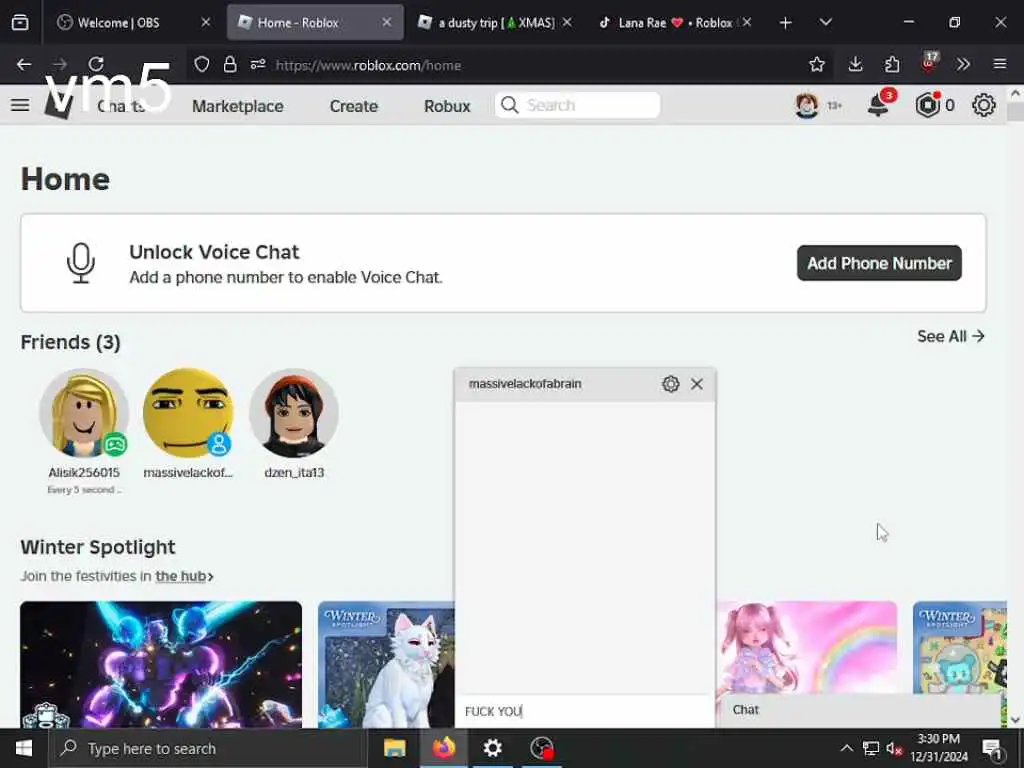Open friend massivelackof... avatar
The image size is (1024, 768).
tap(188, 413)
